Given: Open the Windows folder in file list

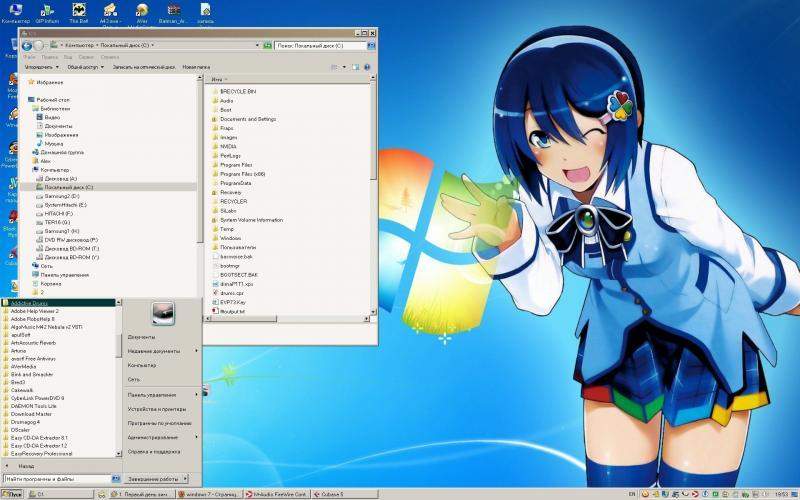Looking at the screenshot, I should [230, 238].
